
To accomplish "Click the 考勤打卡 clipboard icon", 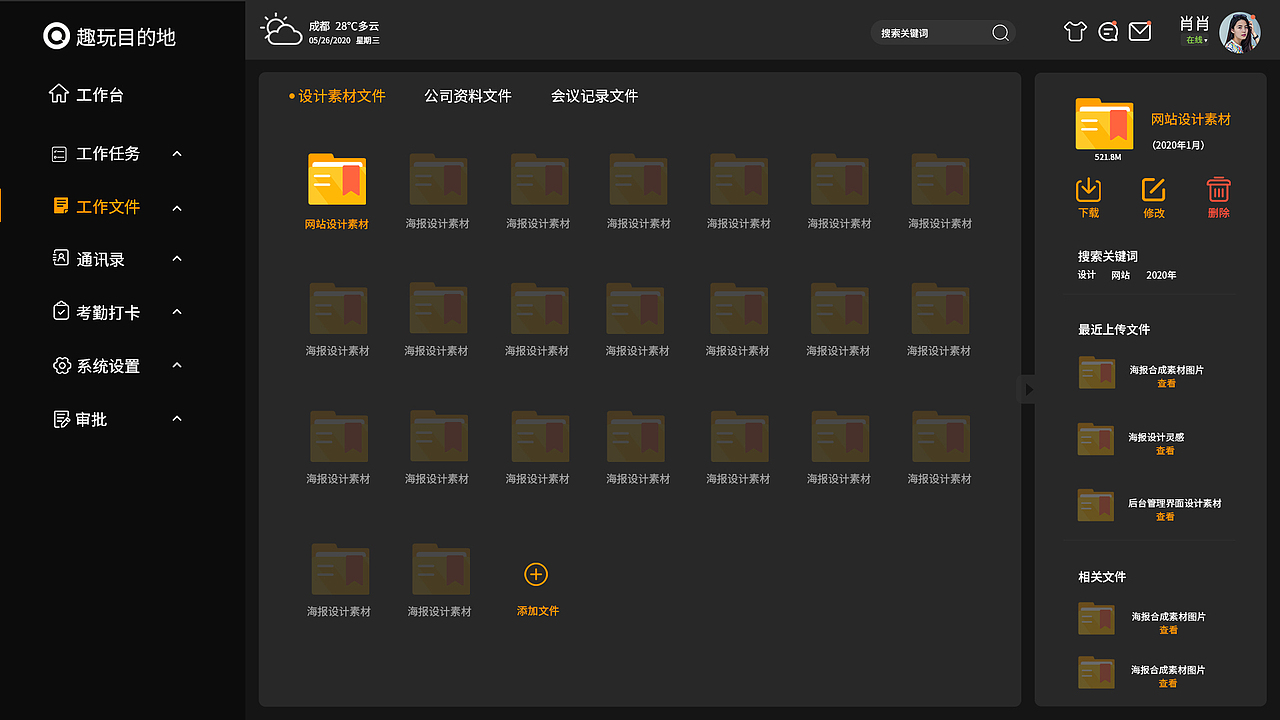I will (x=60, y=311).
